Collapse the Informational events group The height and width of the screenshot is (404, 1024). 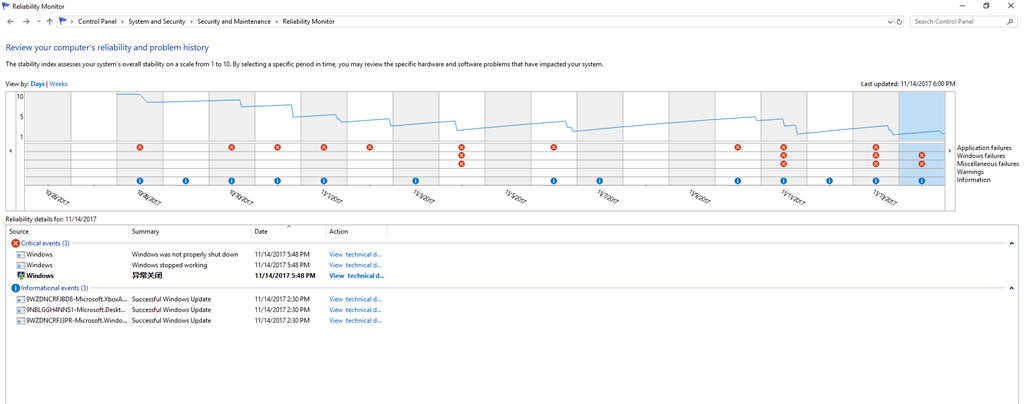pos(1012,288)
